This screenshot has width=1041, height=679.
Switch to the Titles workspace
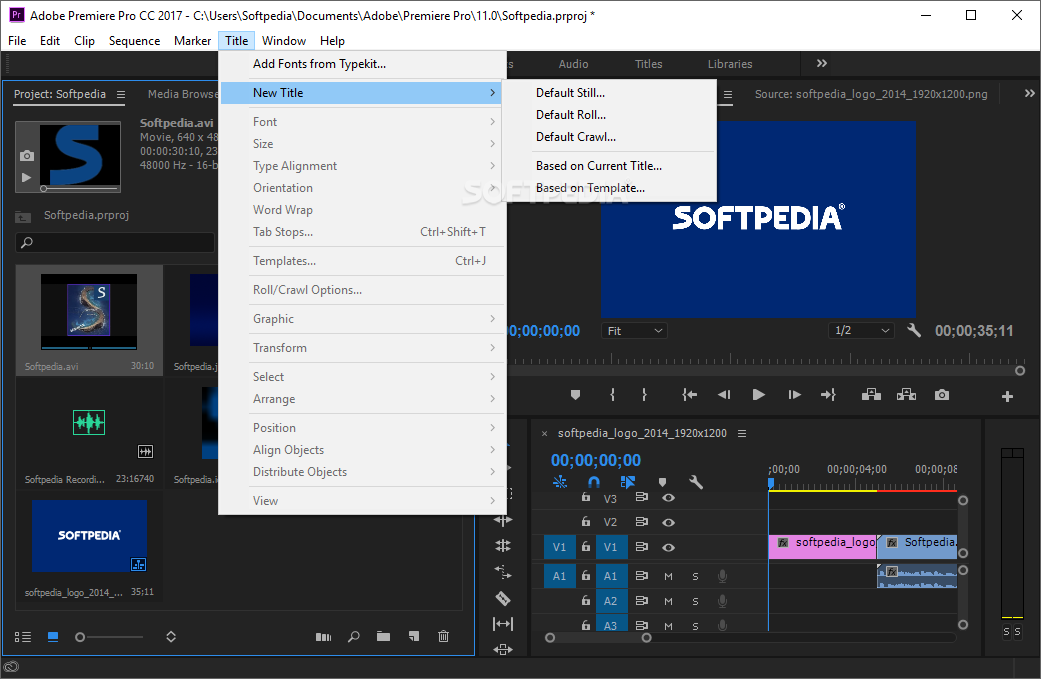pos(649,64)
